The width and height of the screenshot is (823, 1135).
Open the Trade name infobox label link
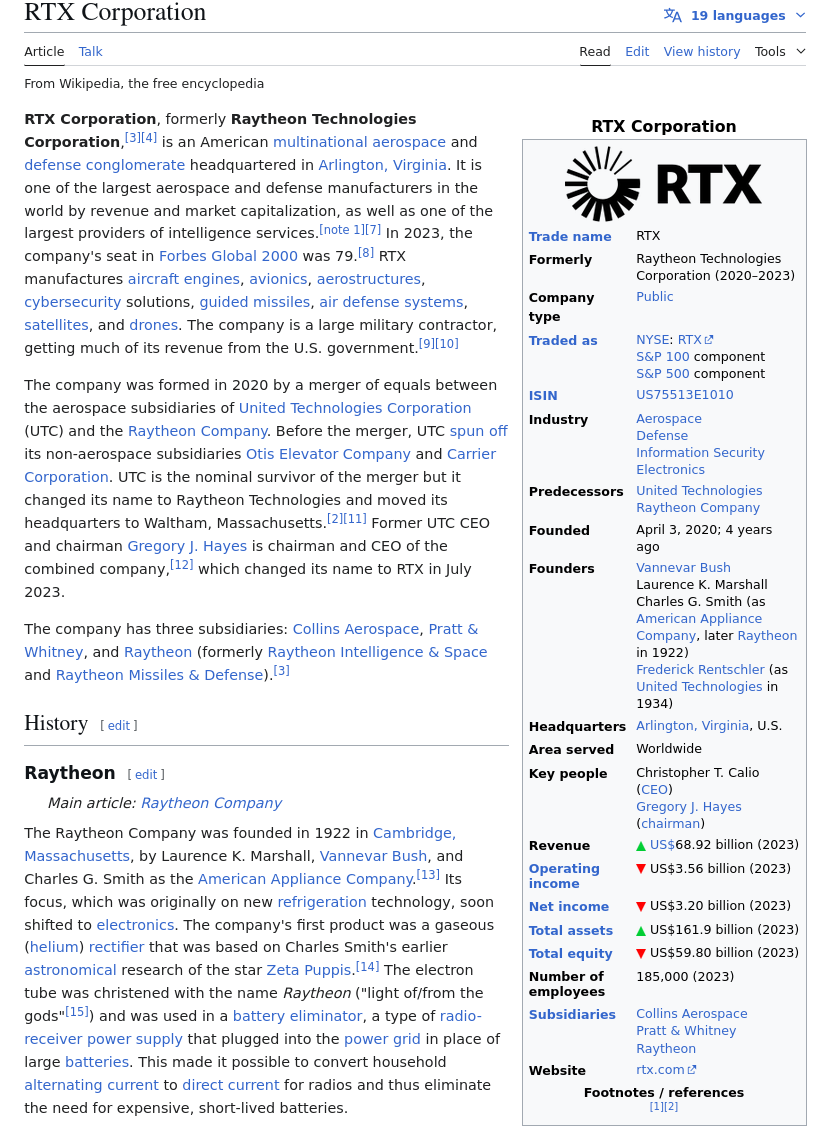pos(570,237)
